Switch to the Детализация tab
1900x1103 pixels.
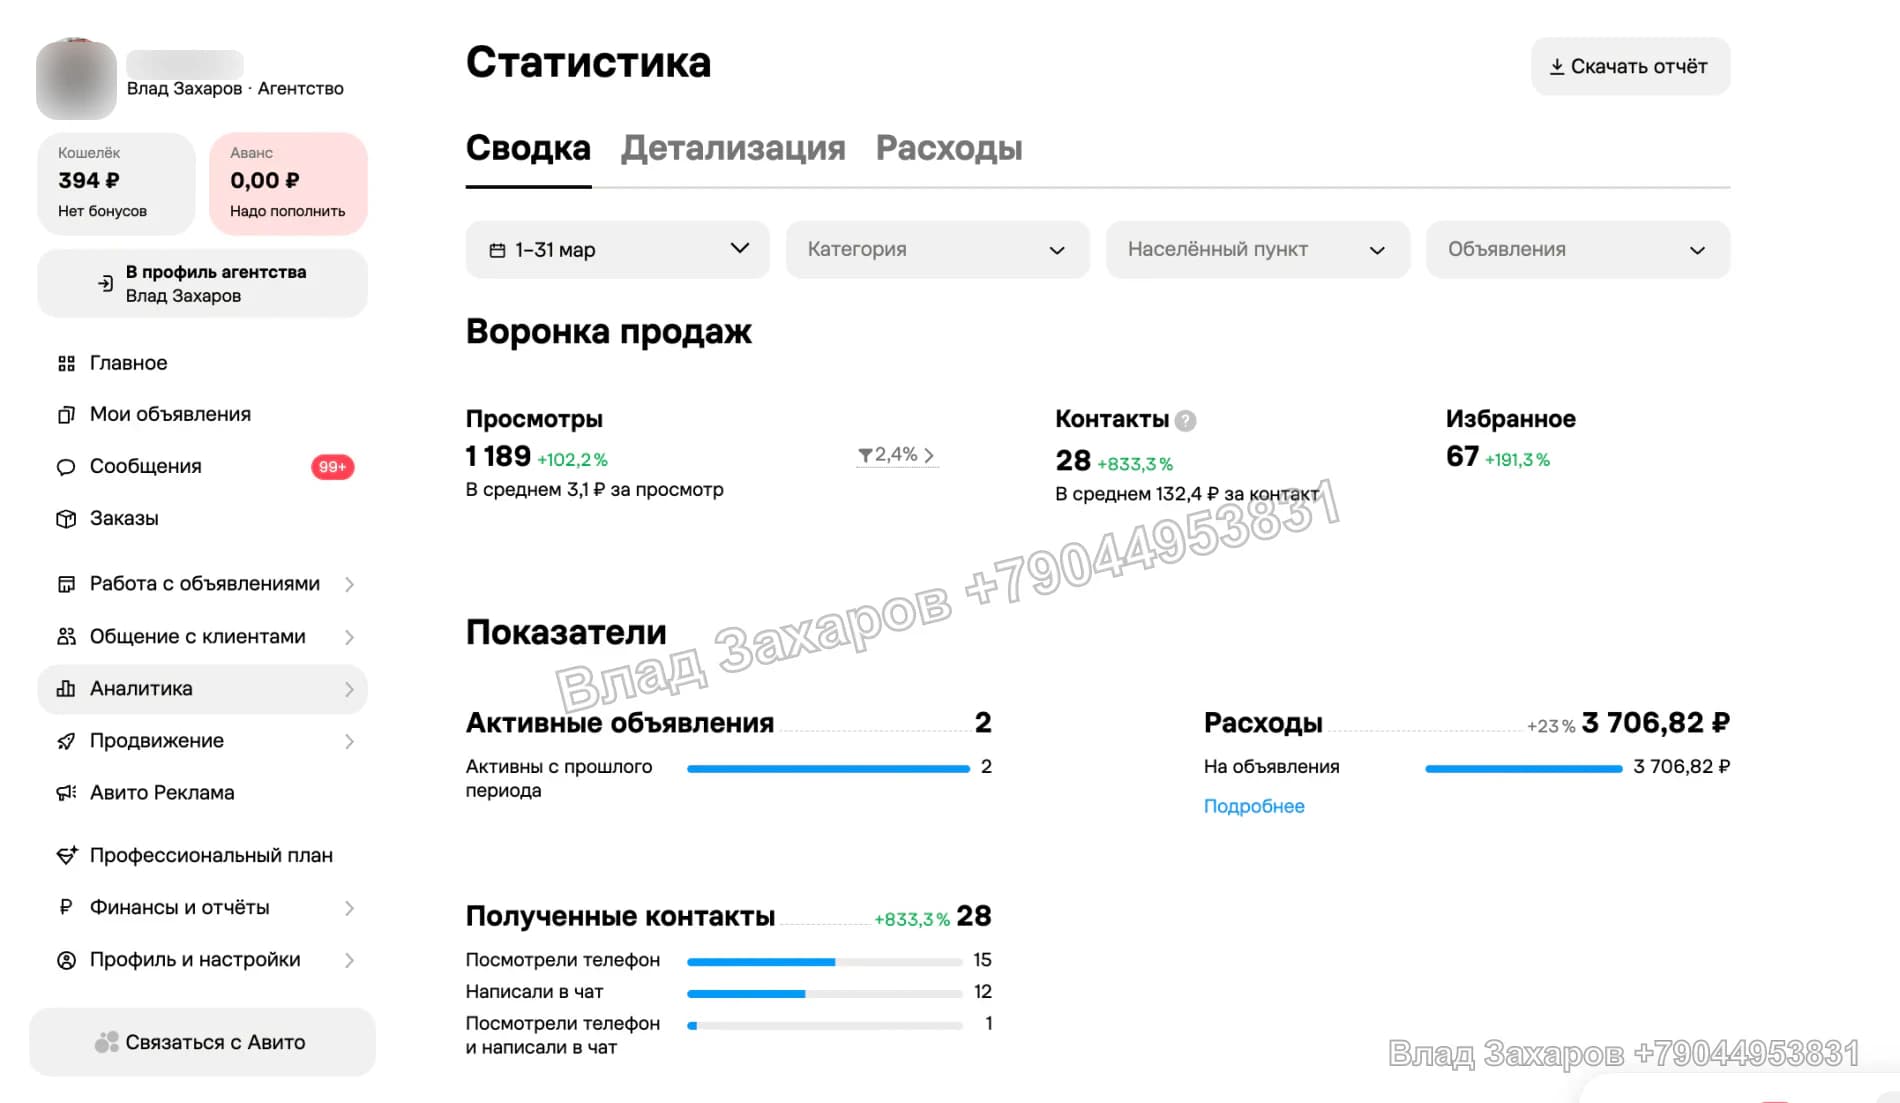(733, 148)
